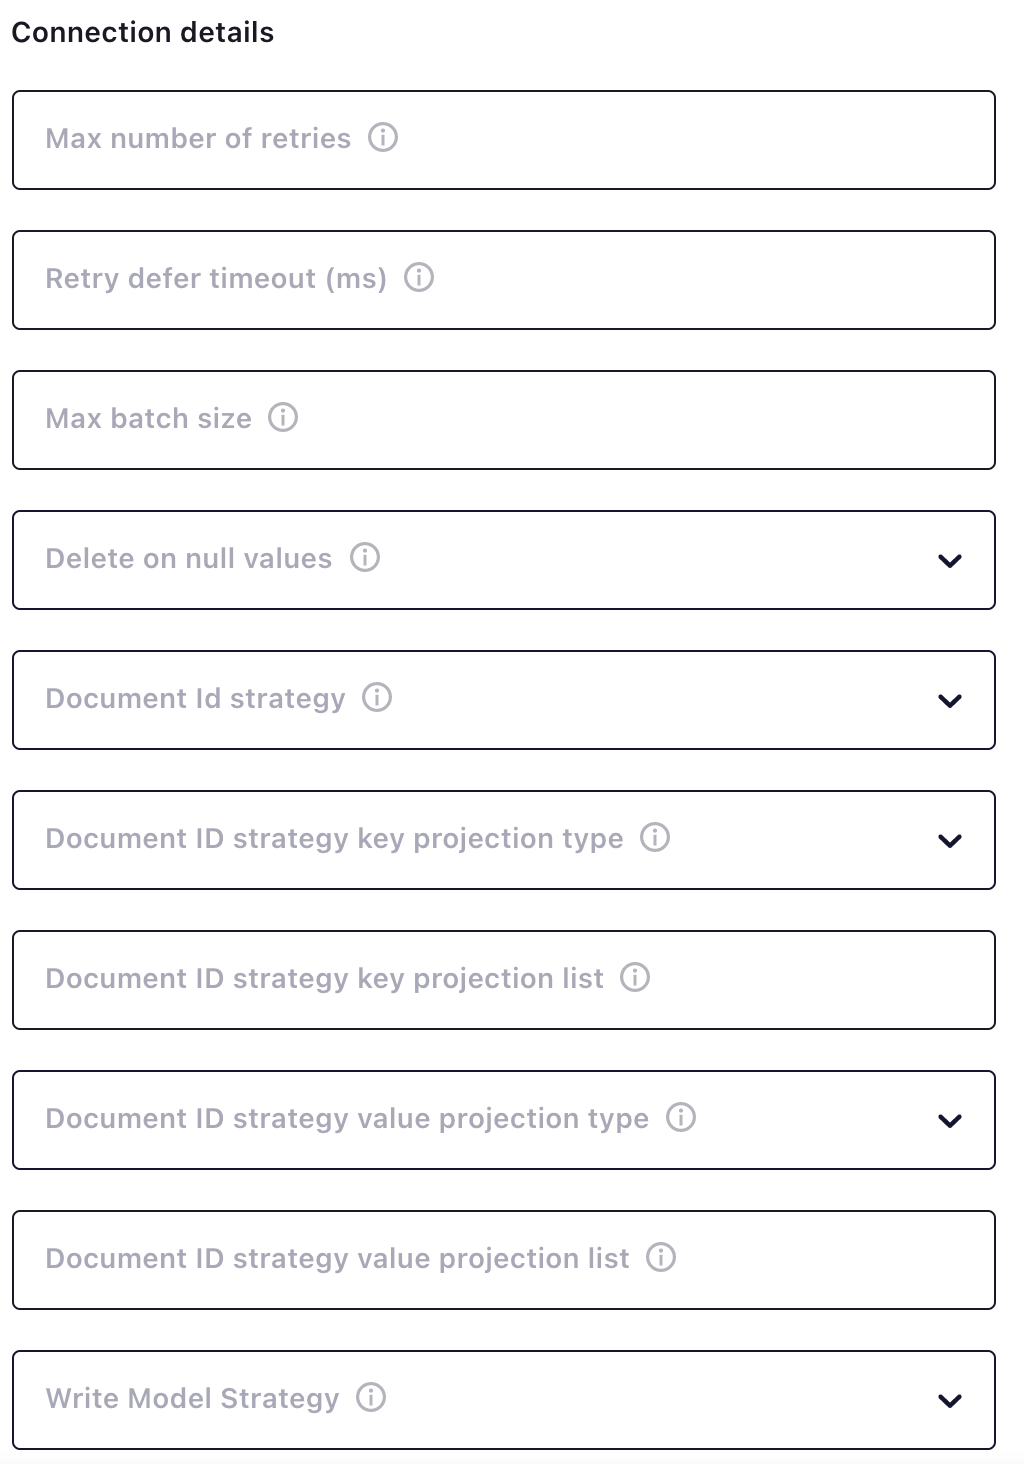The height and width of the screenshot is (1464, 1024).
Task: Click info icon beside Max batch size
Action: coord(283,417)
